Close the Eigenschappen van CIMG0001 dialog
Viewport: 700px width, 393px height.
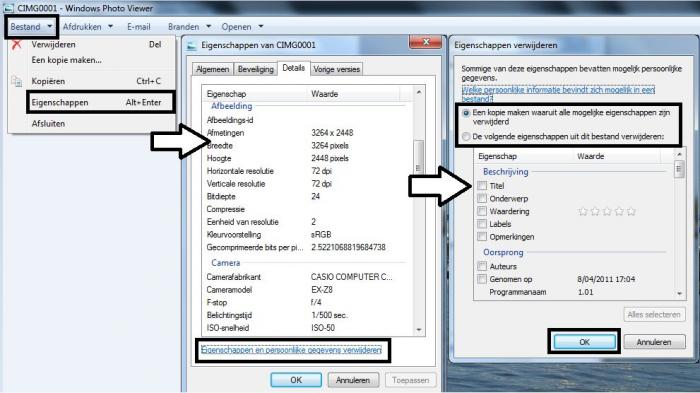tap(425, 42)
